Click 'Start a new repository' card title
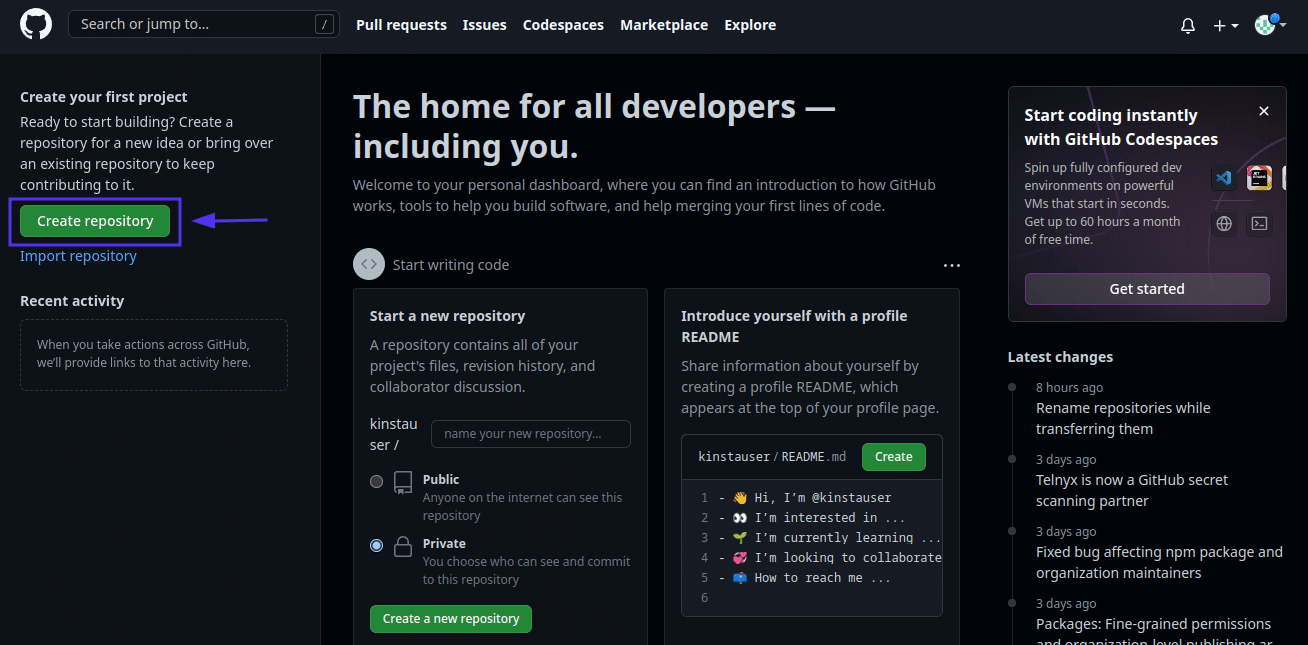Screen dimensions: 1308x645 (x=447, y=316)
